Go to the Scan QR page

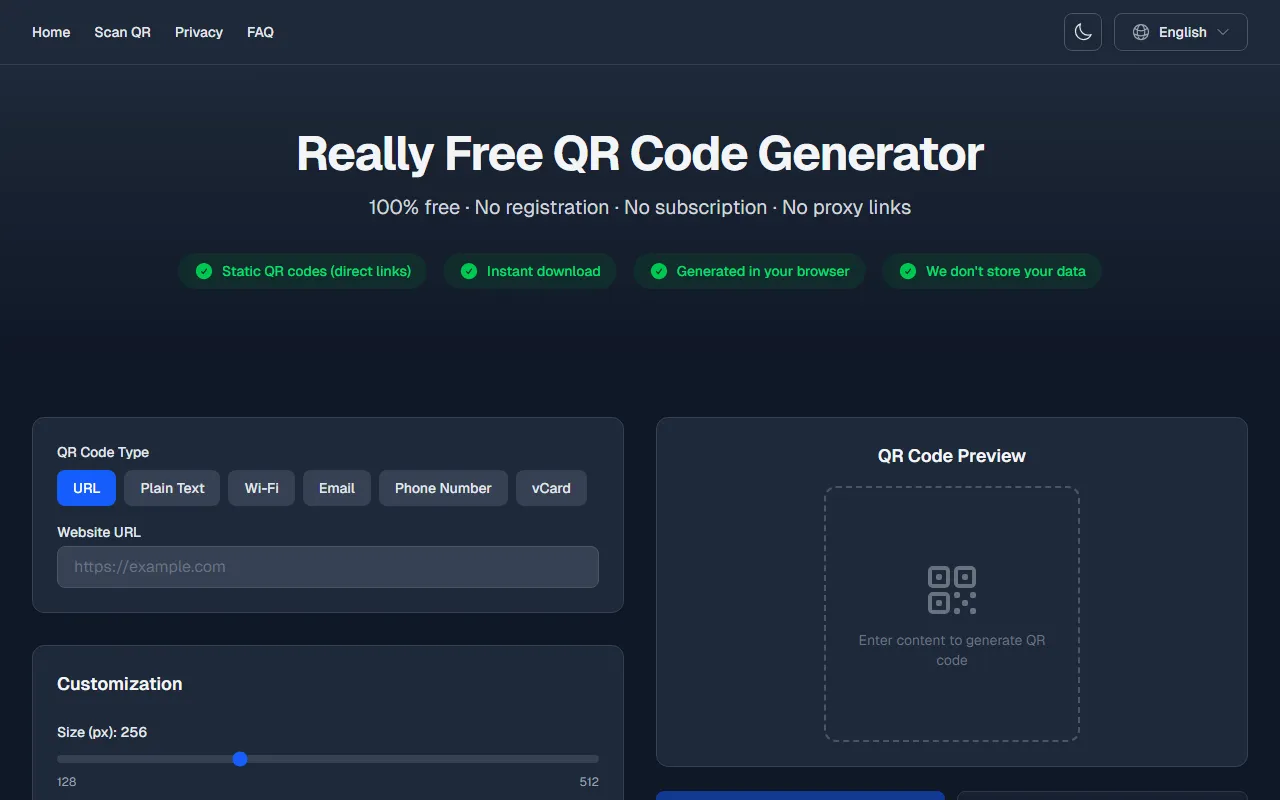(x=122, y=32)
